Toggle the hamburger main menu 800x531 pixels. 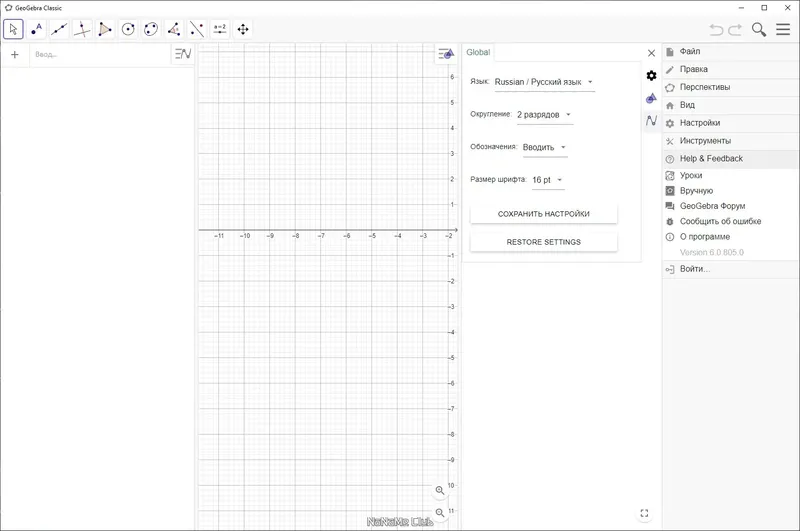click(x=783, y=29)
